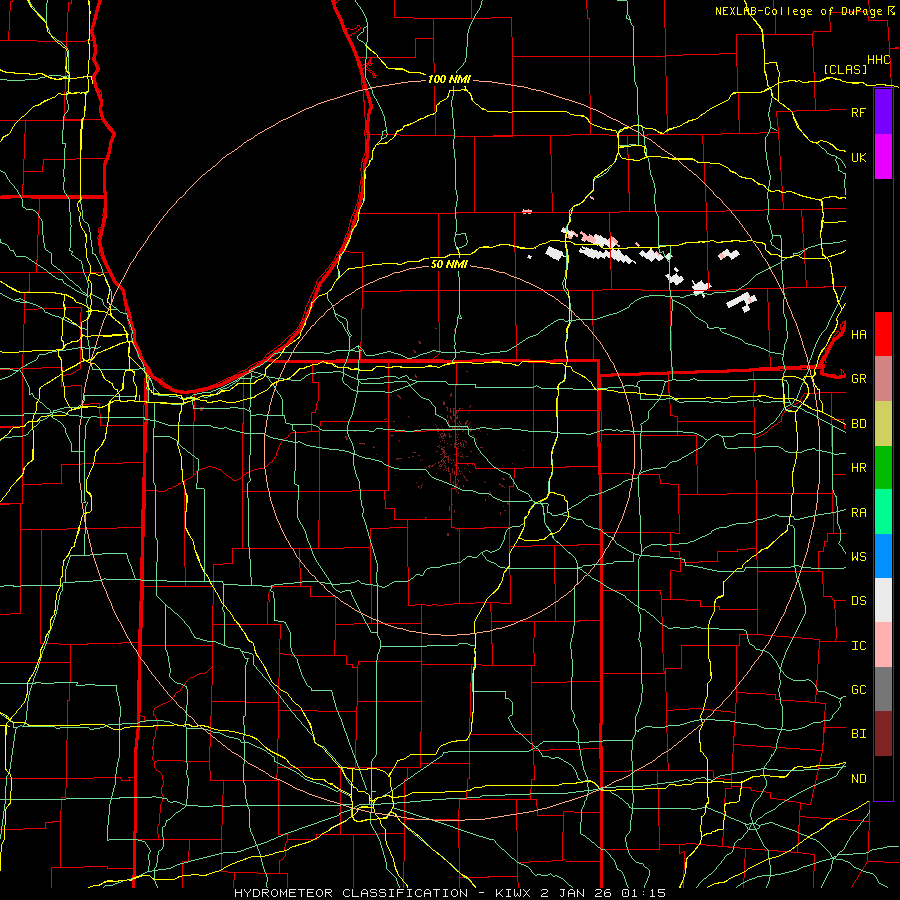The image size is (900, 900).
Task: Click the [CLAS] label above the legend
Action: pos(845,69)
